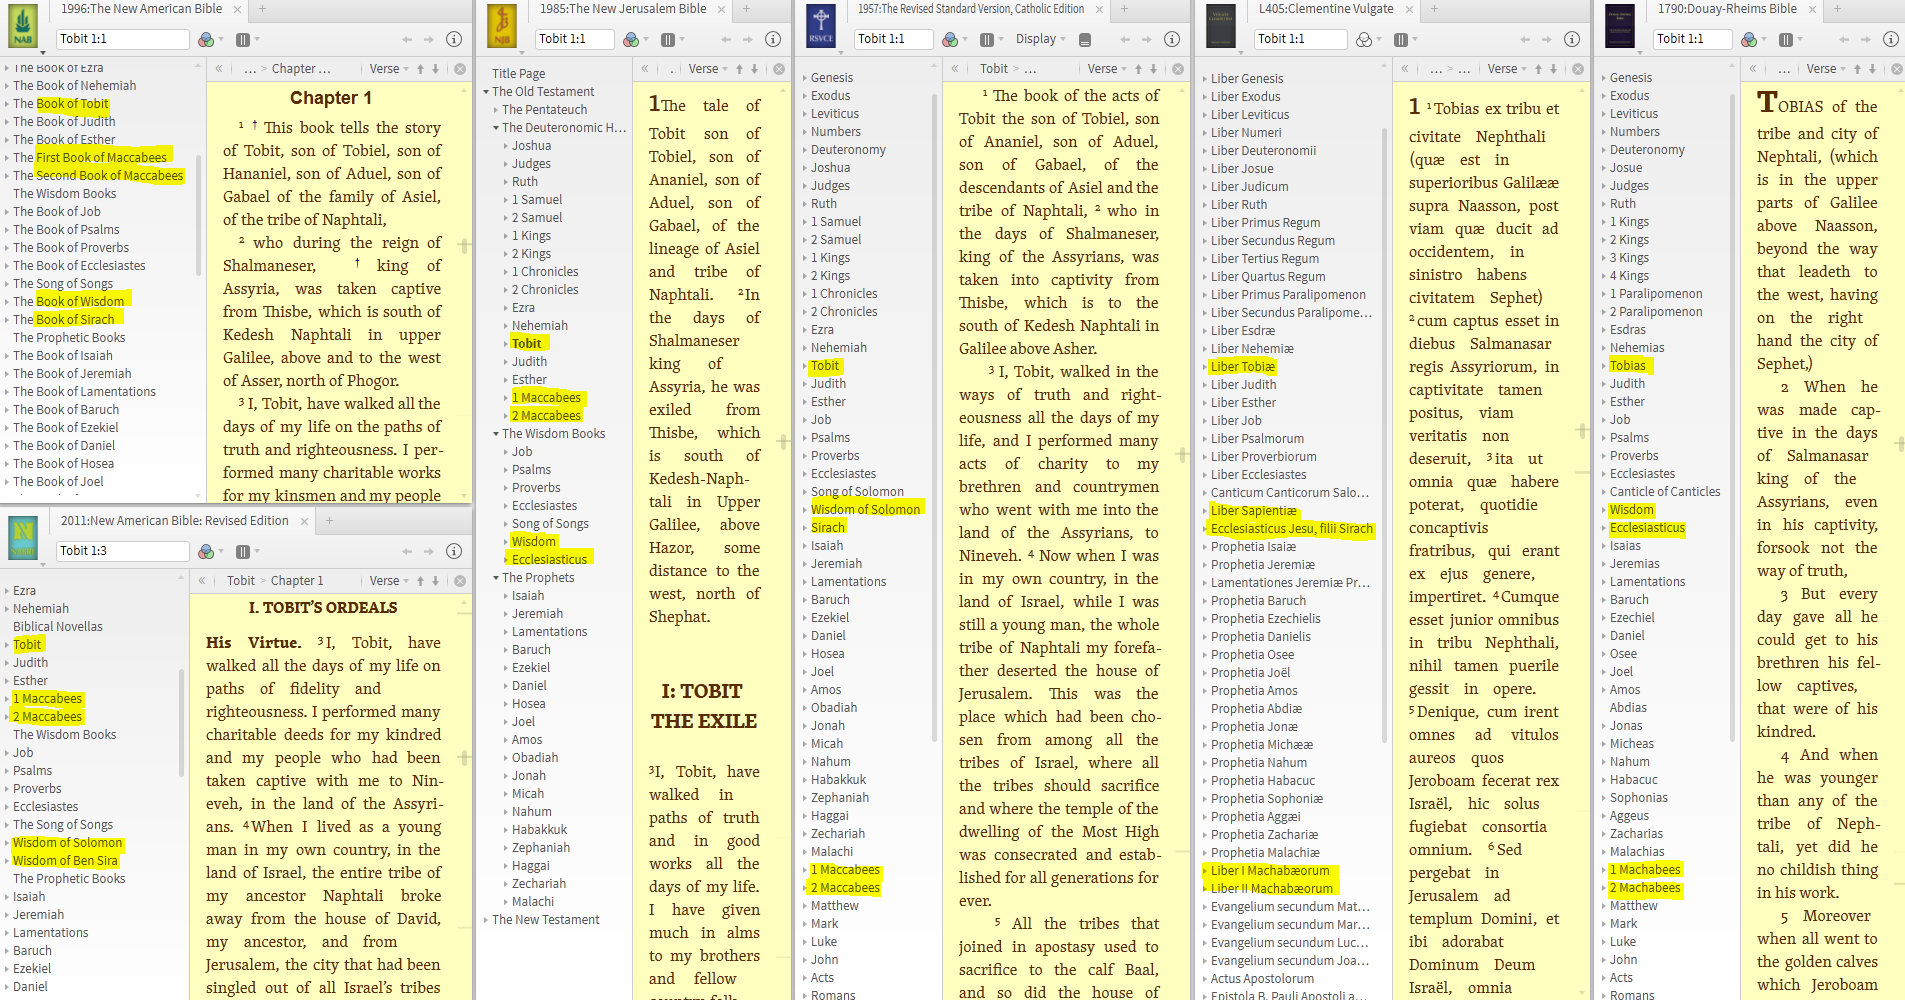Image resolution: width=1905 pixels, height=1000 pixels.
Task: Click NAB book cover icon
Action: pos(24,26)
